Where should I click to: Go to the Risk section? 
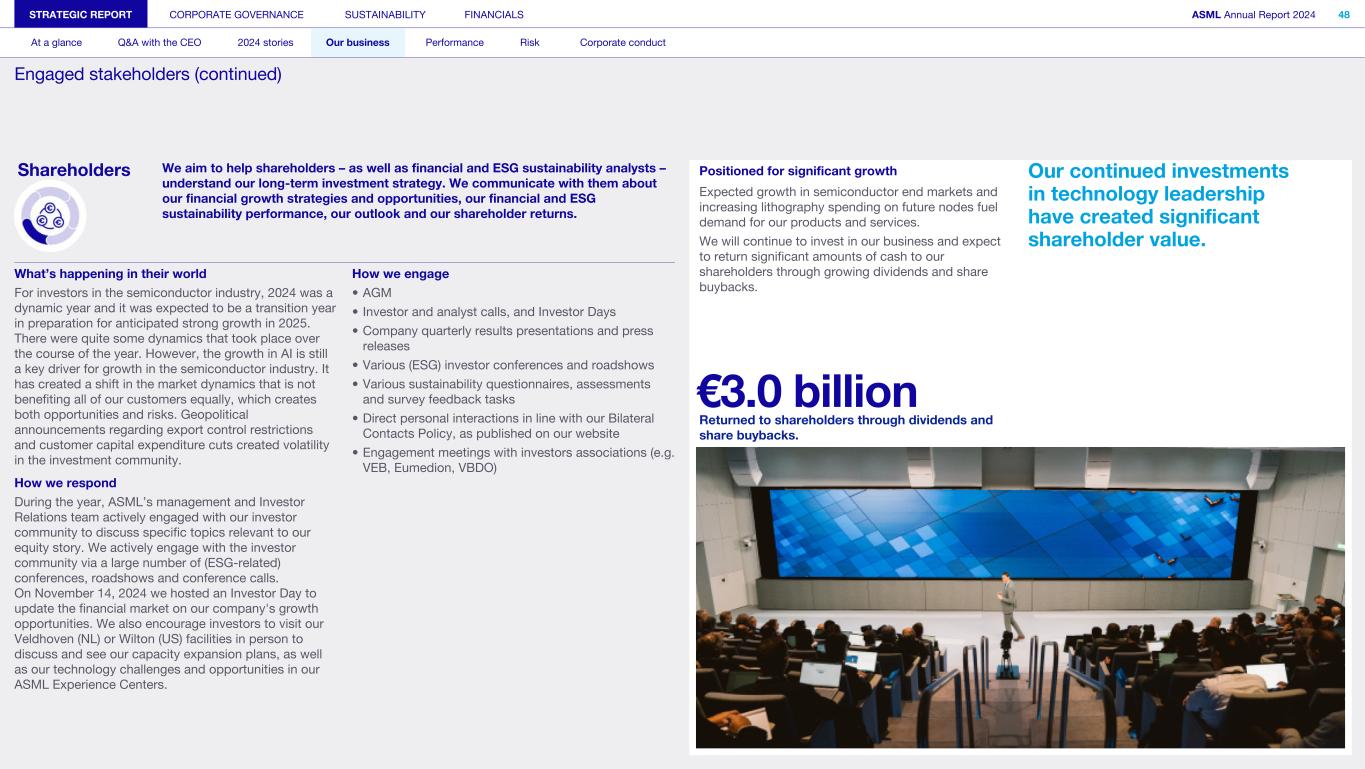[529, 42]
